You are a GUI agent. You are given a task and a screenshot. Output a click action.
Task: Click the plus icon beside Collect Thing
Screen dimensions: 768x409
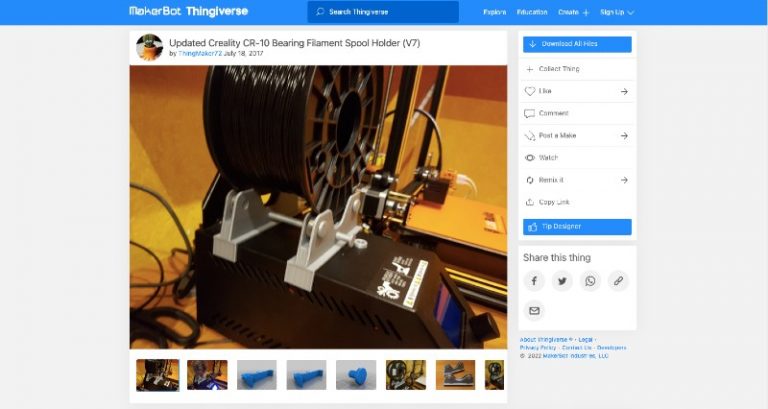click(529, 70)
